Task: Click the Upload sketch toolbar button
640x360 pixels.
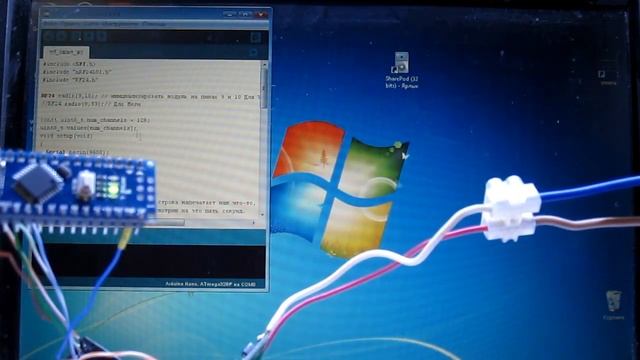Action: click(60, 37)
